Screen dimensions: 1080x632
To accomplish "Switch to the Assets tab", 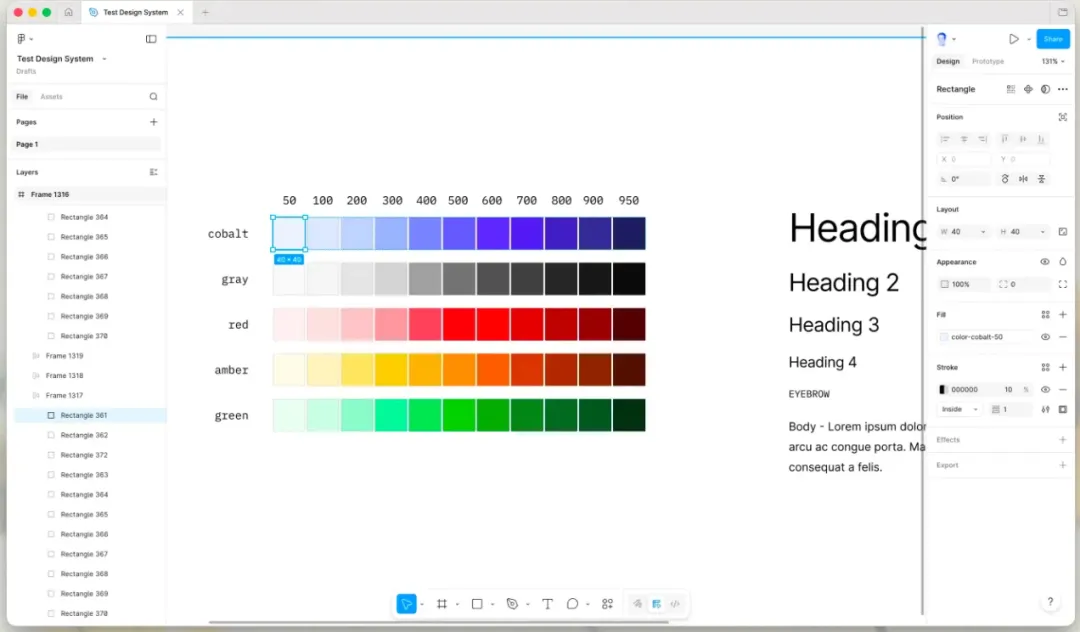I will 51,97.
